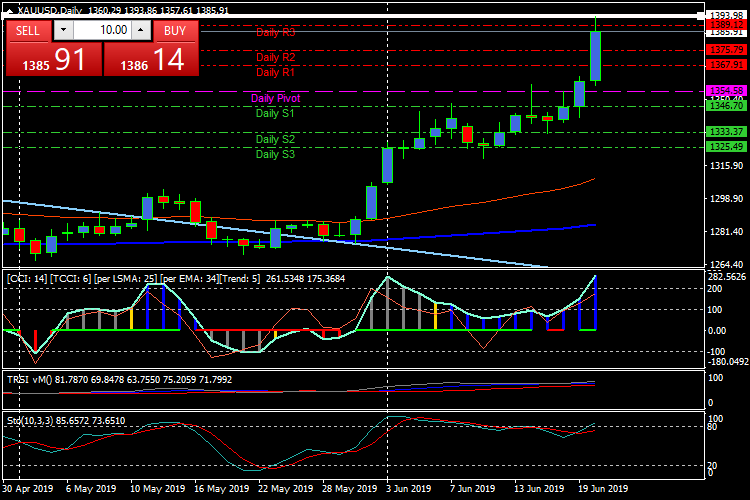750x500 pixels.
Task: Click the red 1375.79 resistance price tag
Action: point(723,49)
